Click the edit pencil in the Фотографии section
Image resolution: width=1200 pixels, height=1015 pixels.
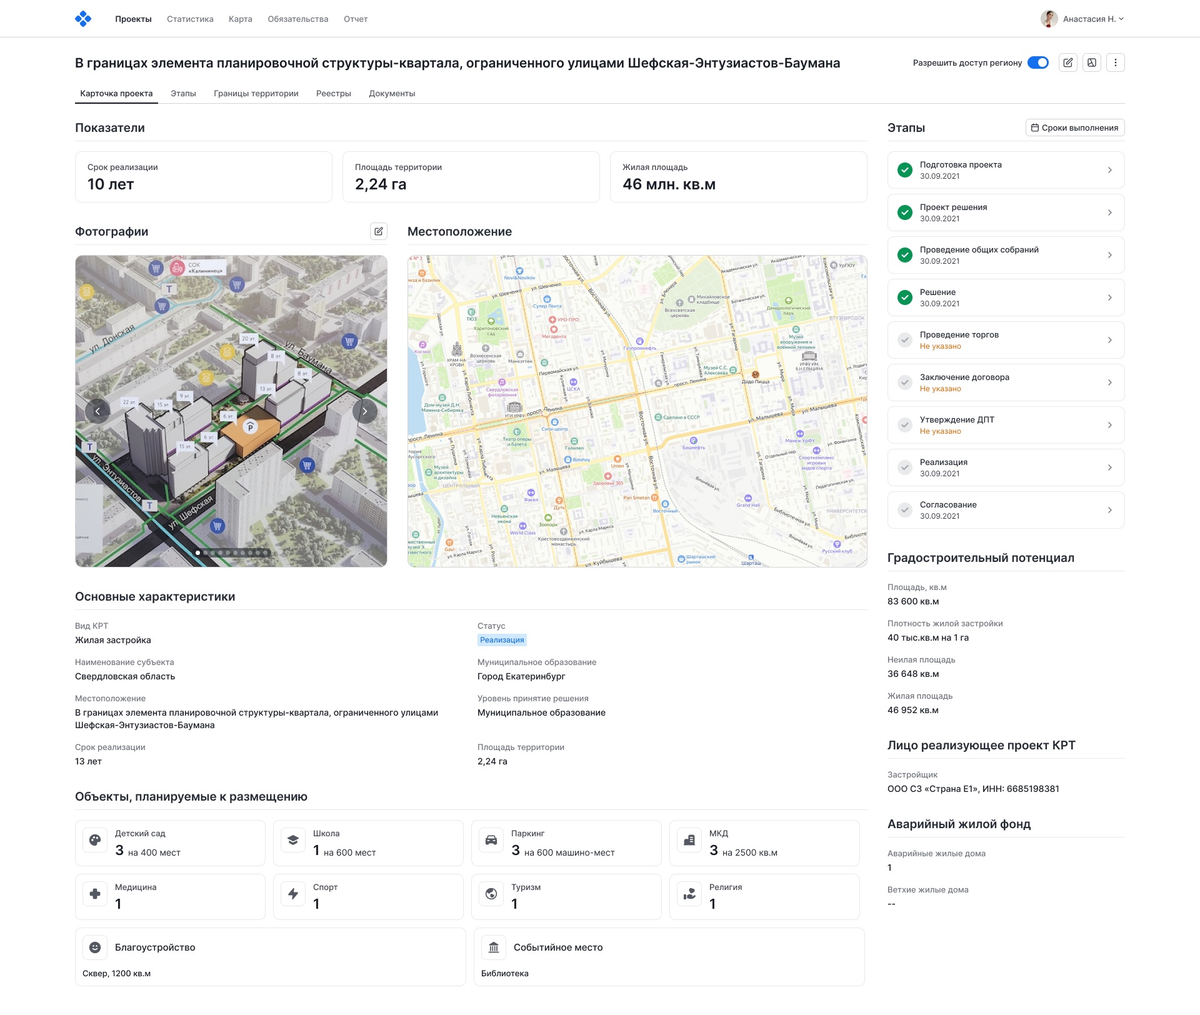[x=378, y=231]
